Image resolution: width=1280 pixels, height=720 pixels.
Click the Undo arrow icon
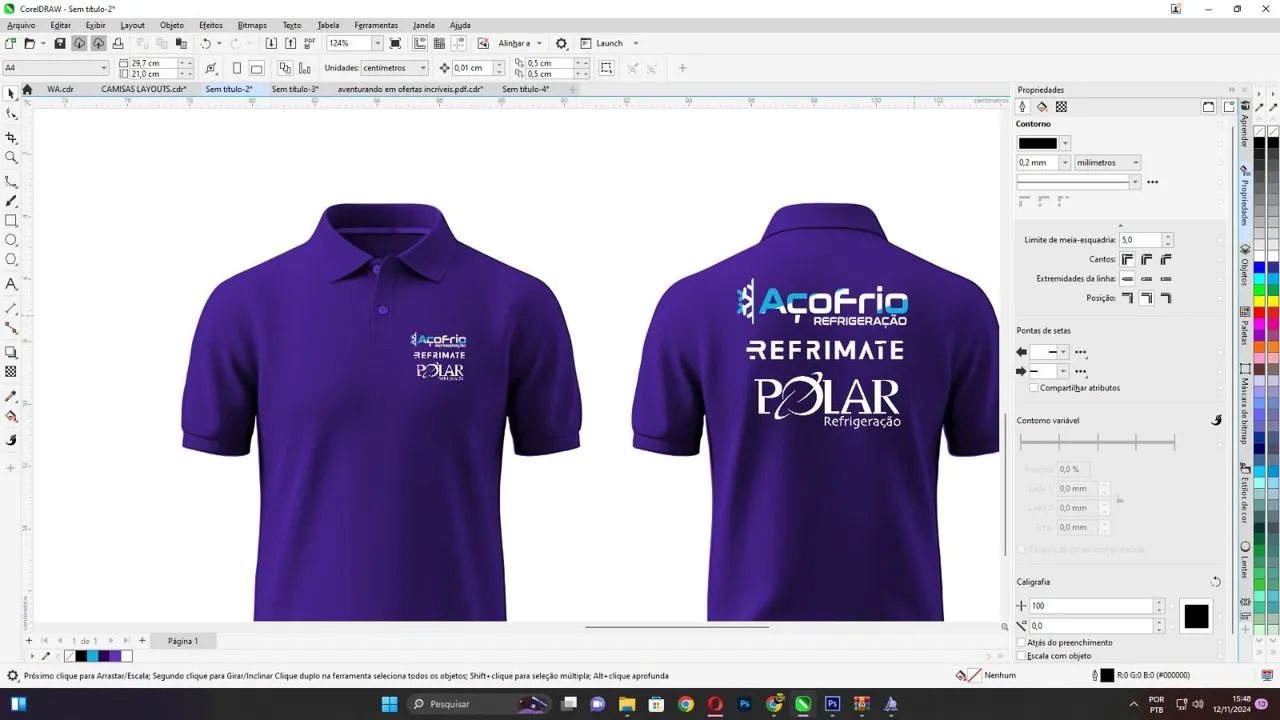tap(206, 44)
